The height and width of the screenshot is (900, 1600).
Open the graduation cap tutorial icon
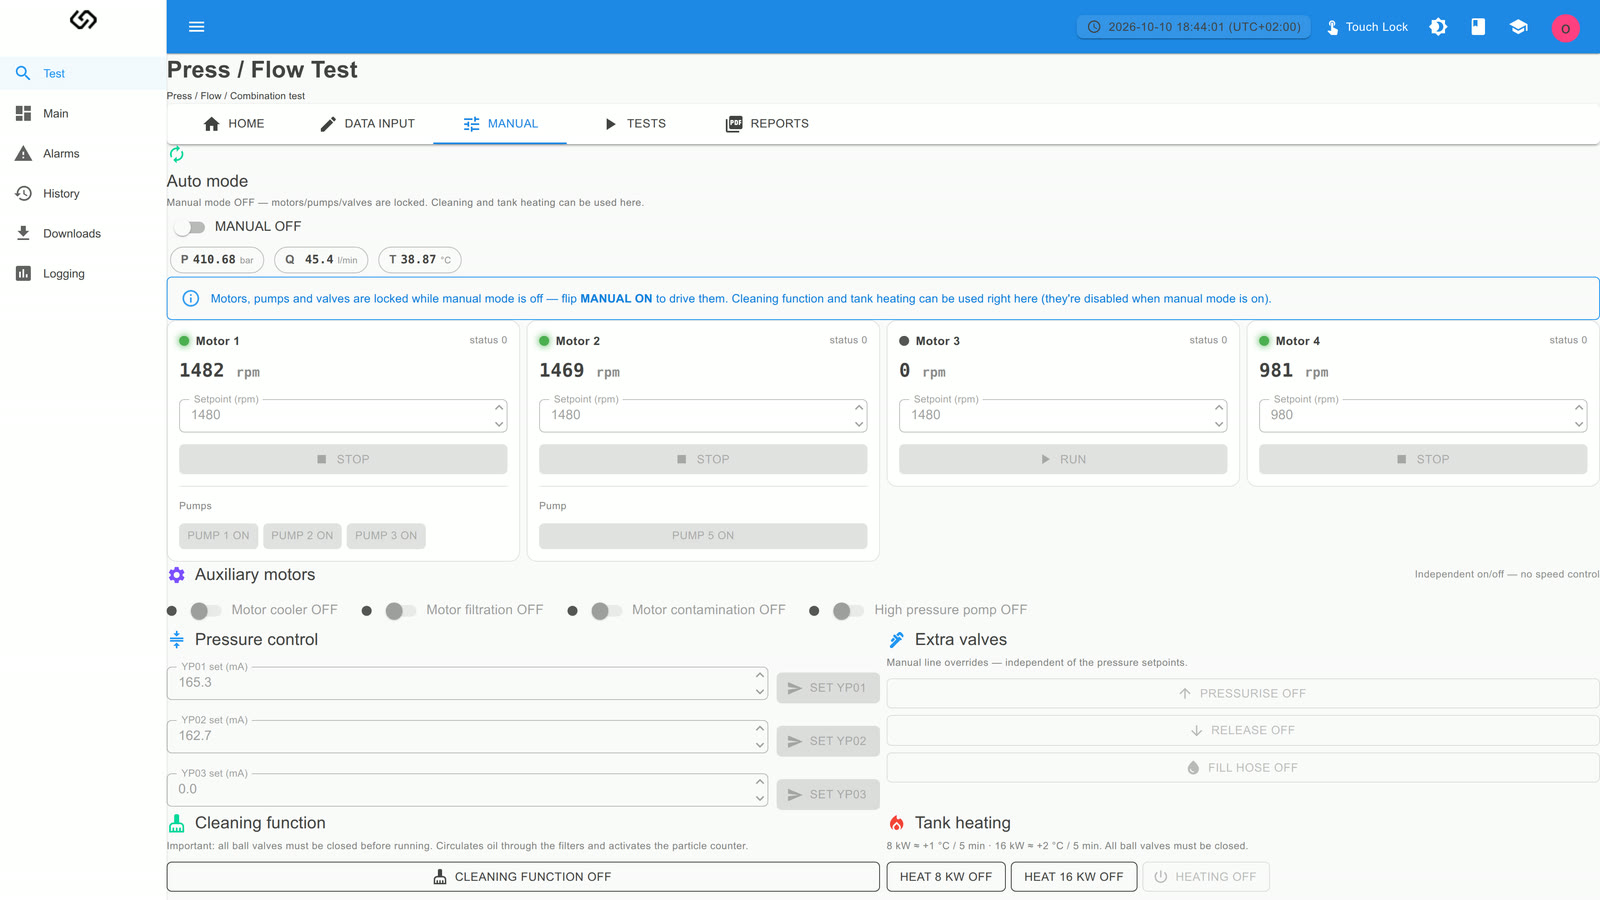pos(1519,27)
